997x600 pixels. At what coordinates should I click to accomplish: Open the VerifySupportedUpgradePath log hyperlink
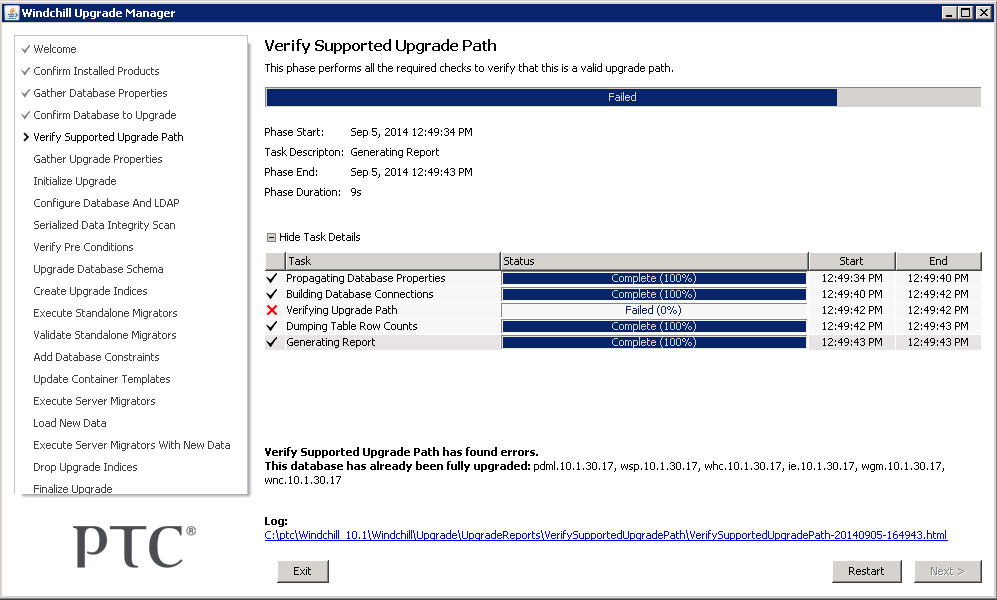(x=605, y=535)
